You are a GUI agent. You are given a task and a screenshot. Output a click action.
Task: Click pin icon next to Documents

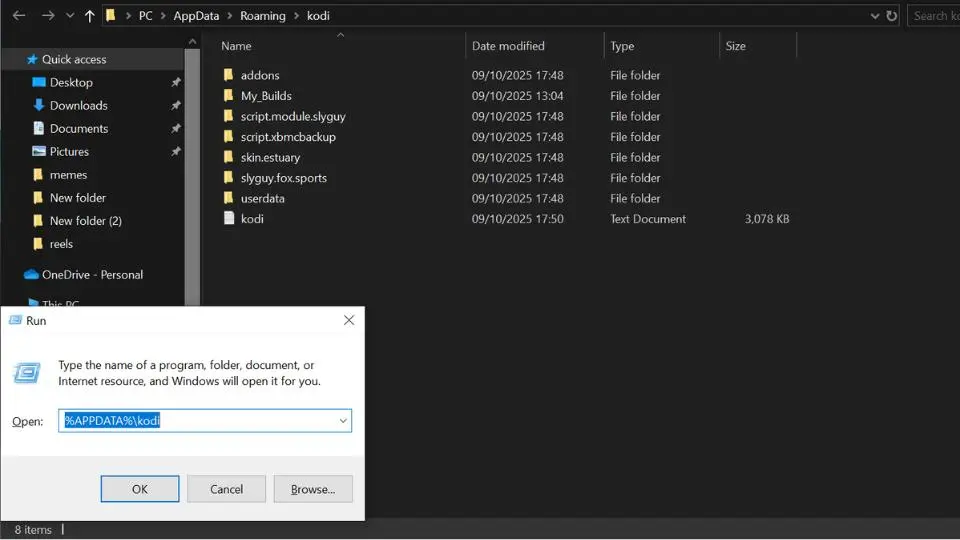[176, 129]
